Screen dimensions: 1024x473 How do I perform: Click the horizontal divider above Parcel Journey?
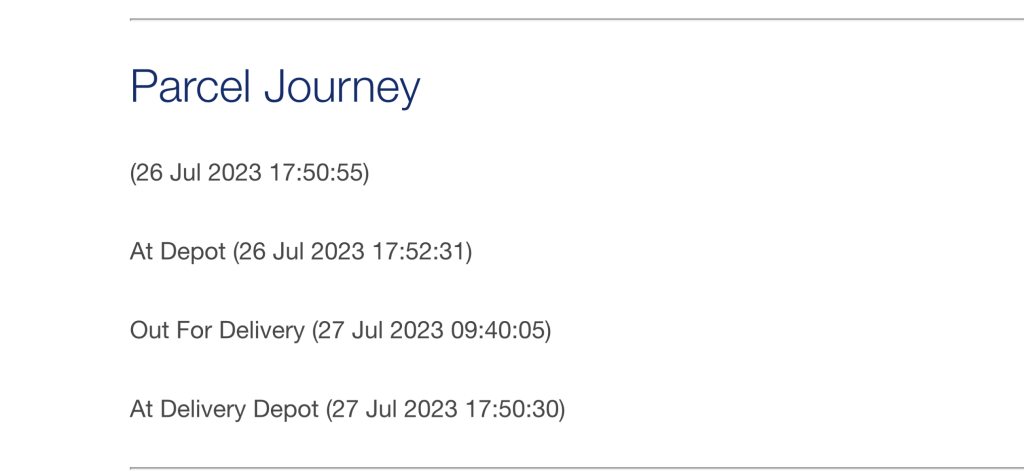(x=576, y=19)
